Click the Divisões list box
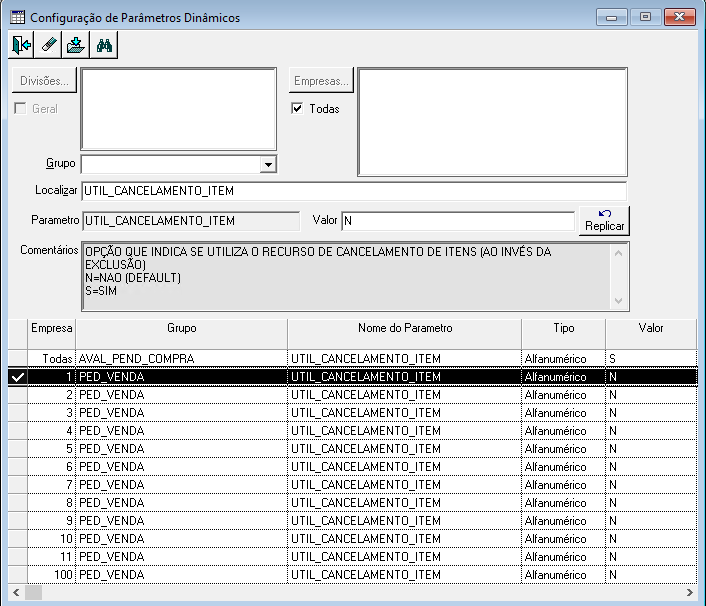 [179, 109]
